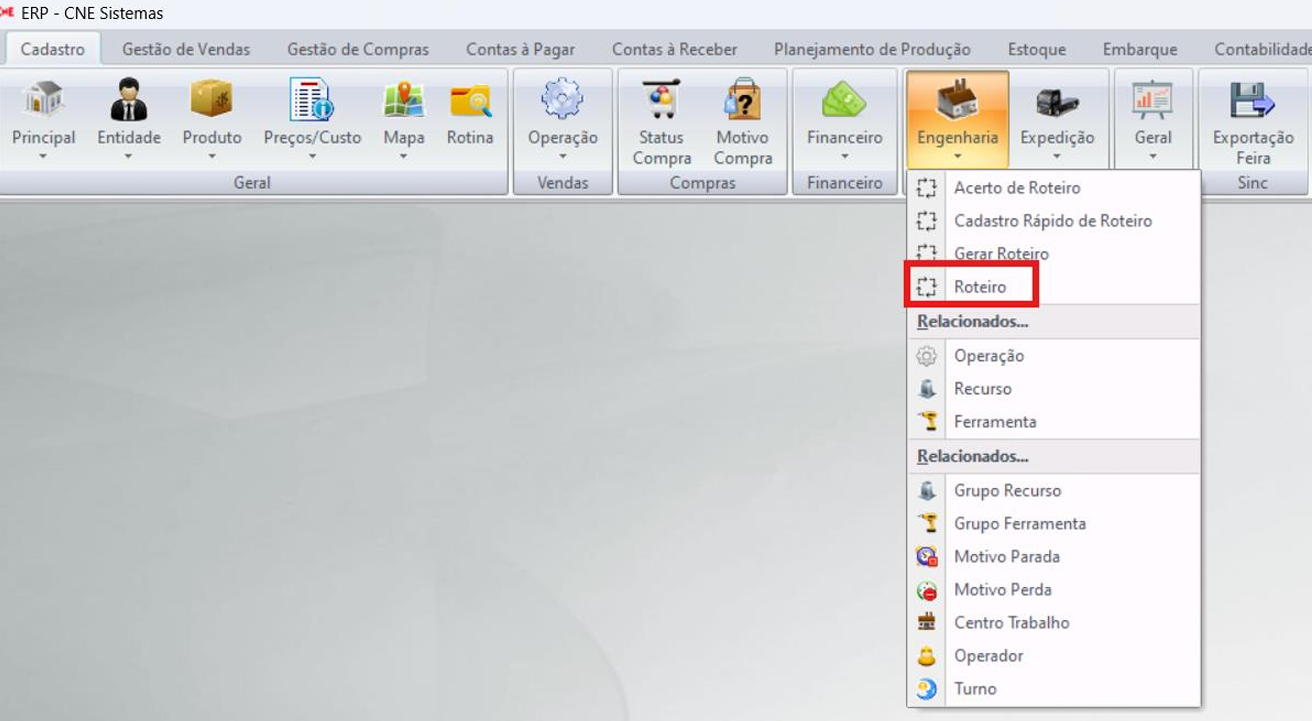Expand the Preços/Custo dropdown arrow
The image size is (1312, 721).
tap(312, 157)
